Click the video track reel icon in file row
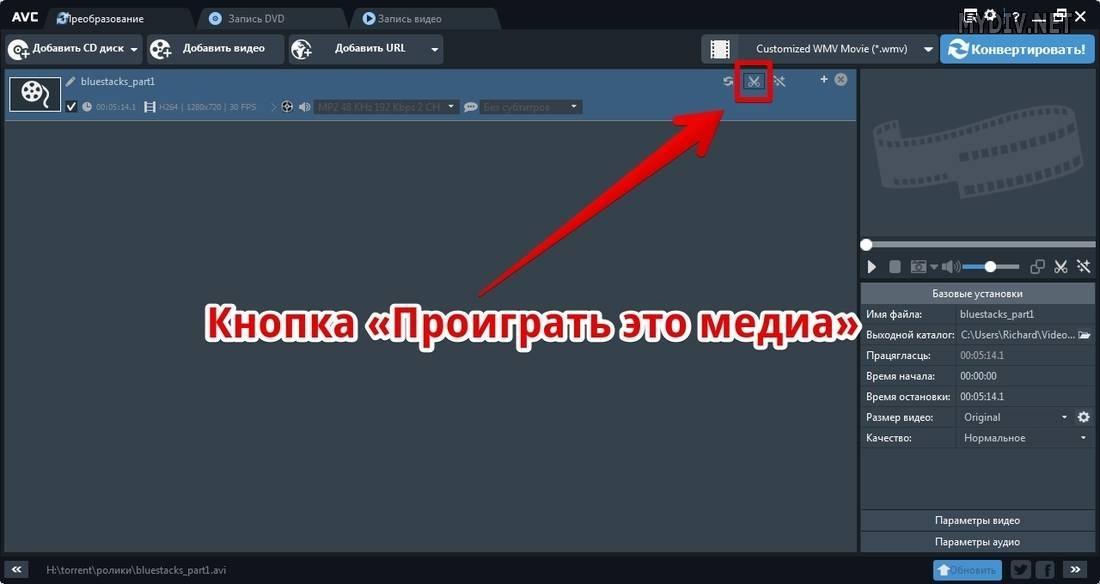Screen dimensions: 1100x584 click(x=286, y=107)
